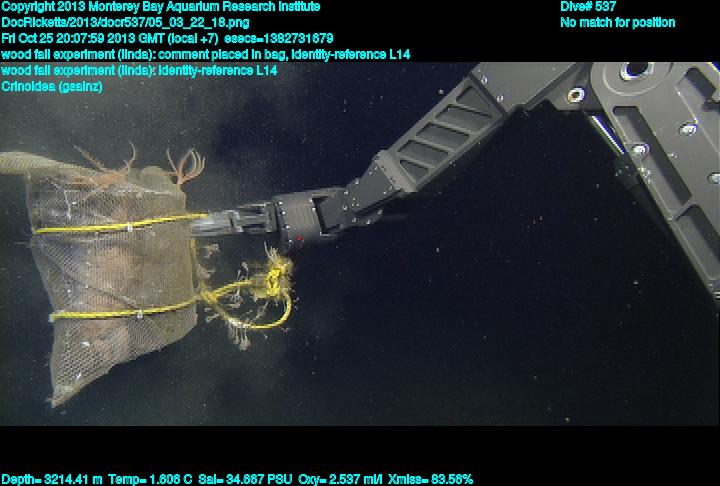Click the knotted yellow rope loop
The width and height of the screenshot is (720, 486).
pyautogui.click(x=250, y=296)
